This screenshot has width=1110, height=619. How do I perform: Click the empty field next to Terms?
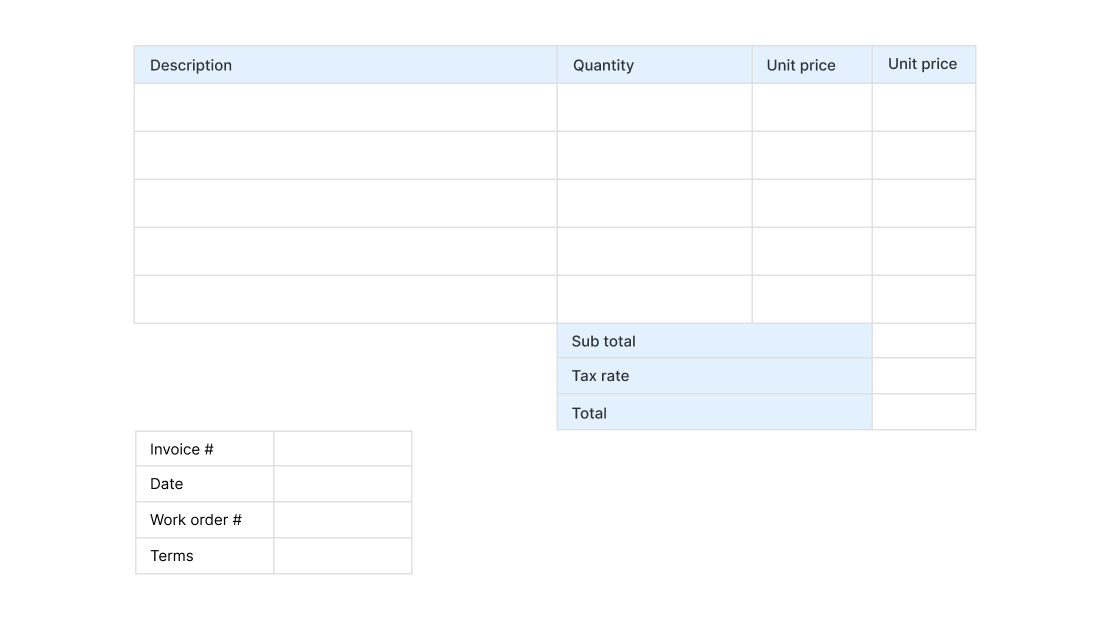(x=343, y=556)
